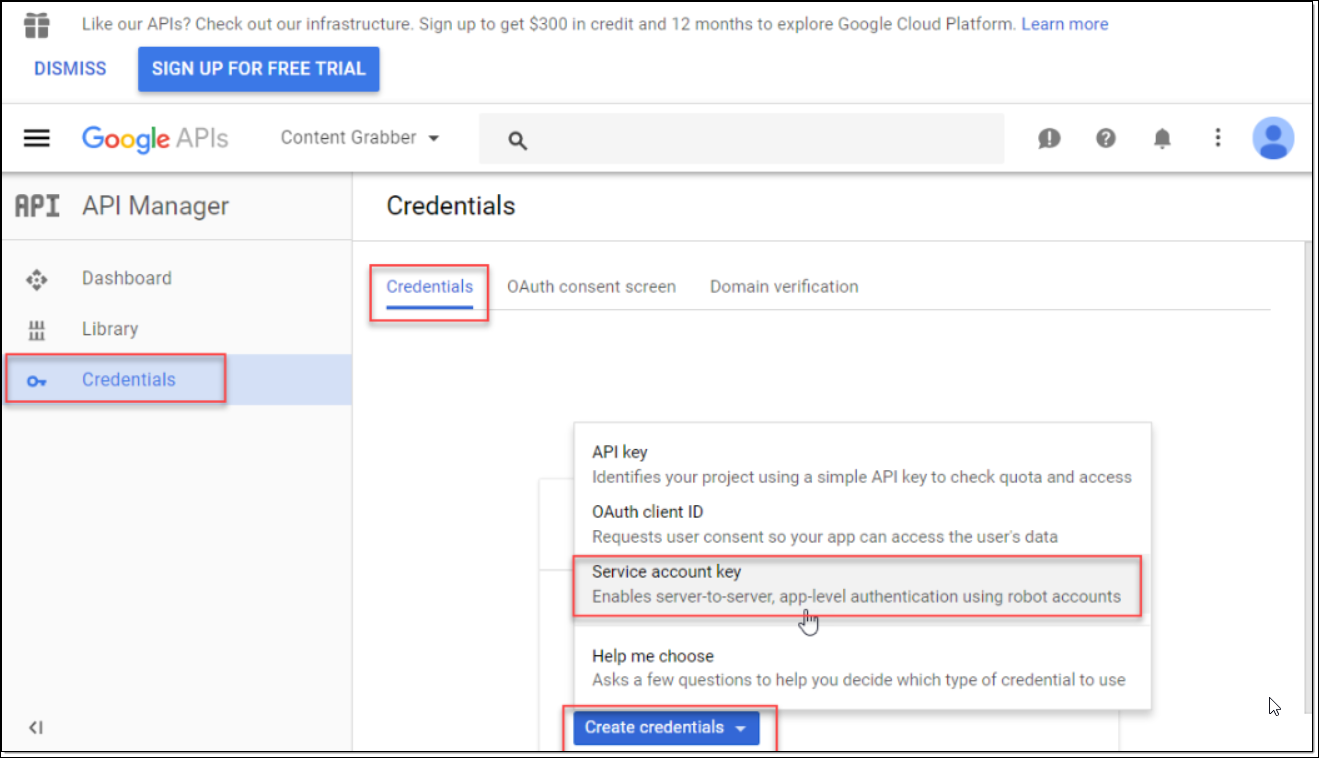Open the help question mark icon
Viewport: 1319px width, 758px height.
[x=1105, y=139]
